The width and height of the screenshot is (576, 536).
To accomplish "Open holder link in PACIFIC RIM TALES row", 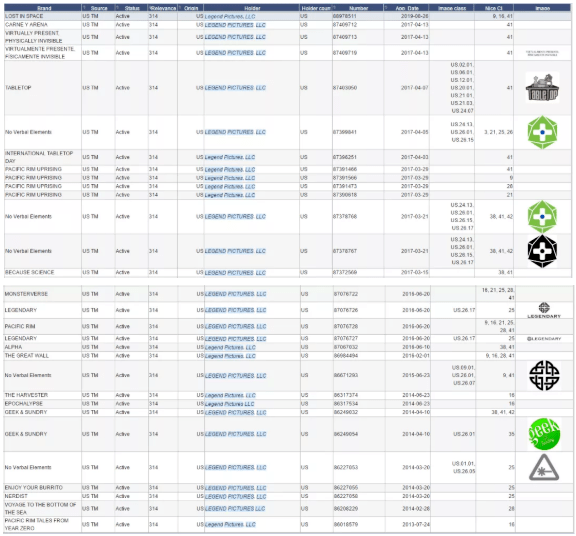I will (230, 525).
